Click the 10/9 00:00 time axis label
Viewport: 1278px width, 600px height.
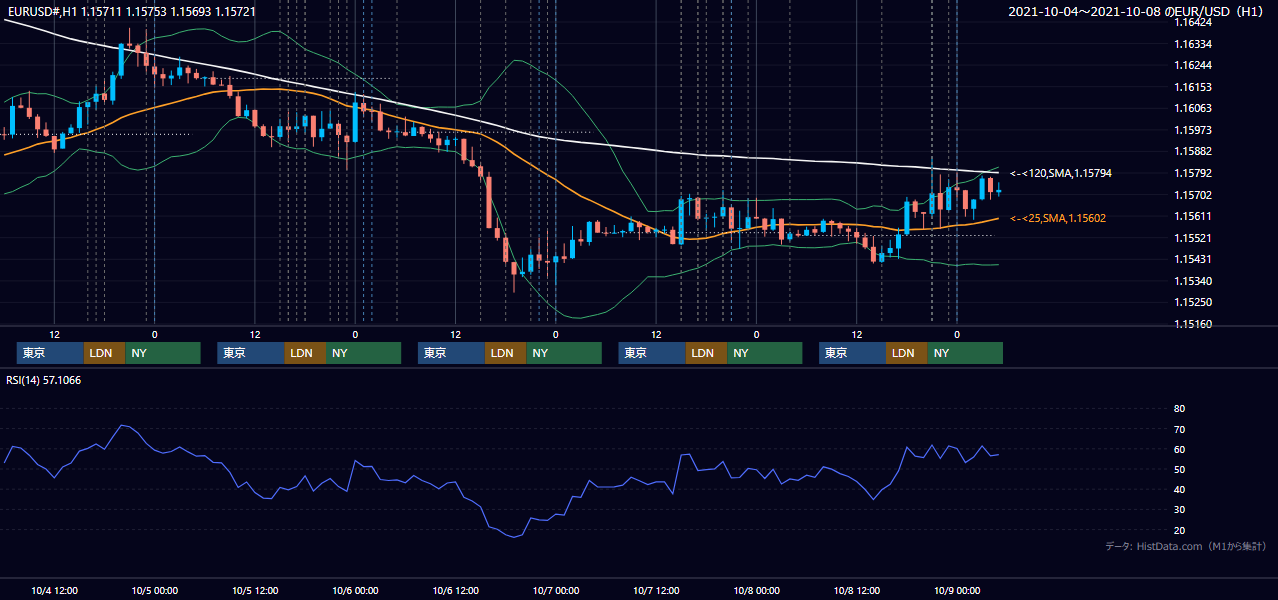[x=956, y=591]
